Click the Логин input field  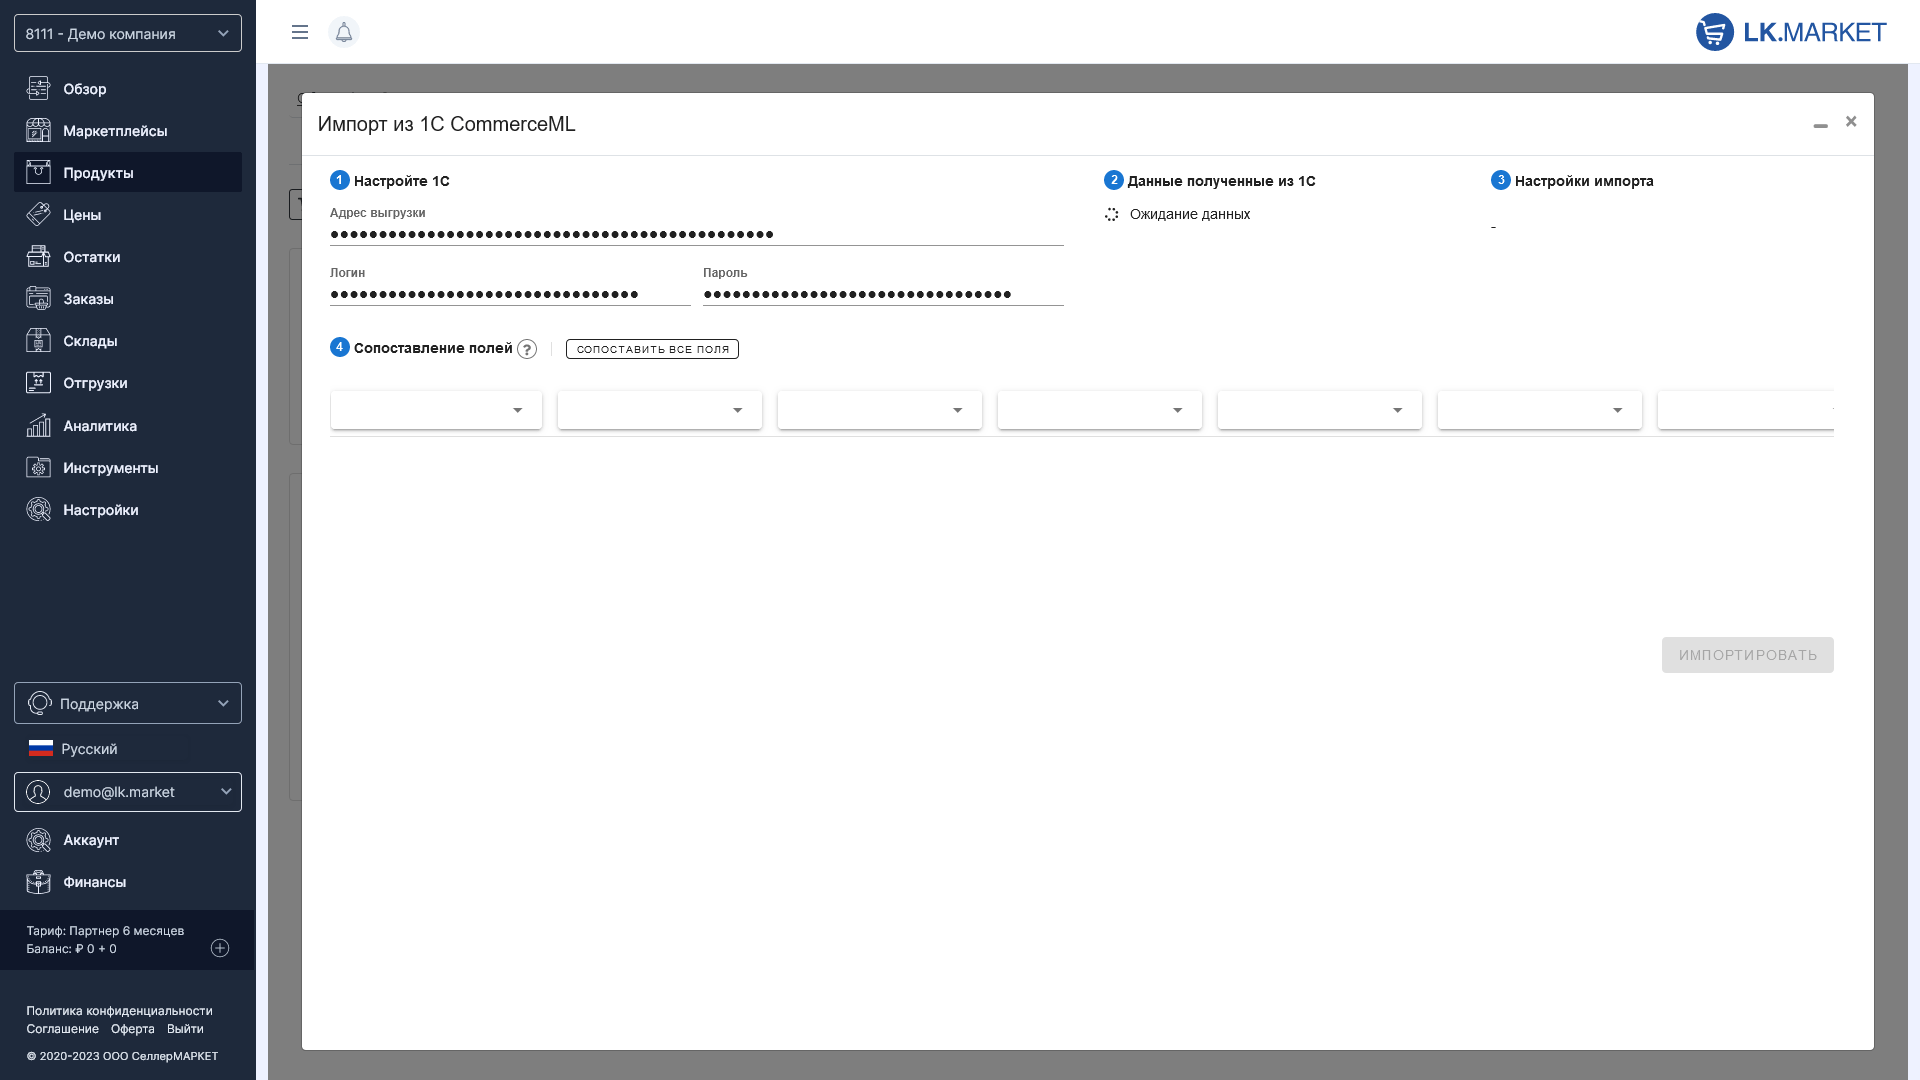click(x=510, y=294)
